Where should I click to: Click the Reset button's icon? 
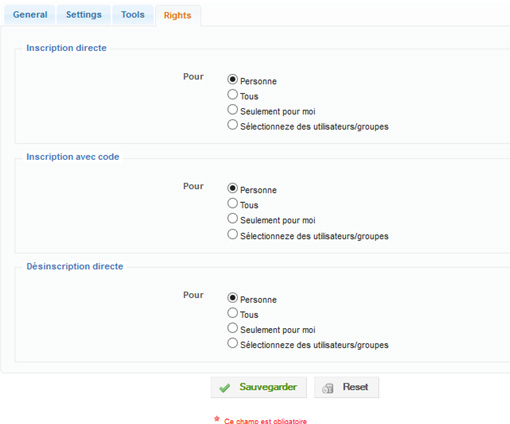327,388
